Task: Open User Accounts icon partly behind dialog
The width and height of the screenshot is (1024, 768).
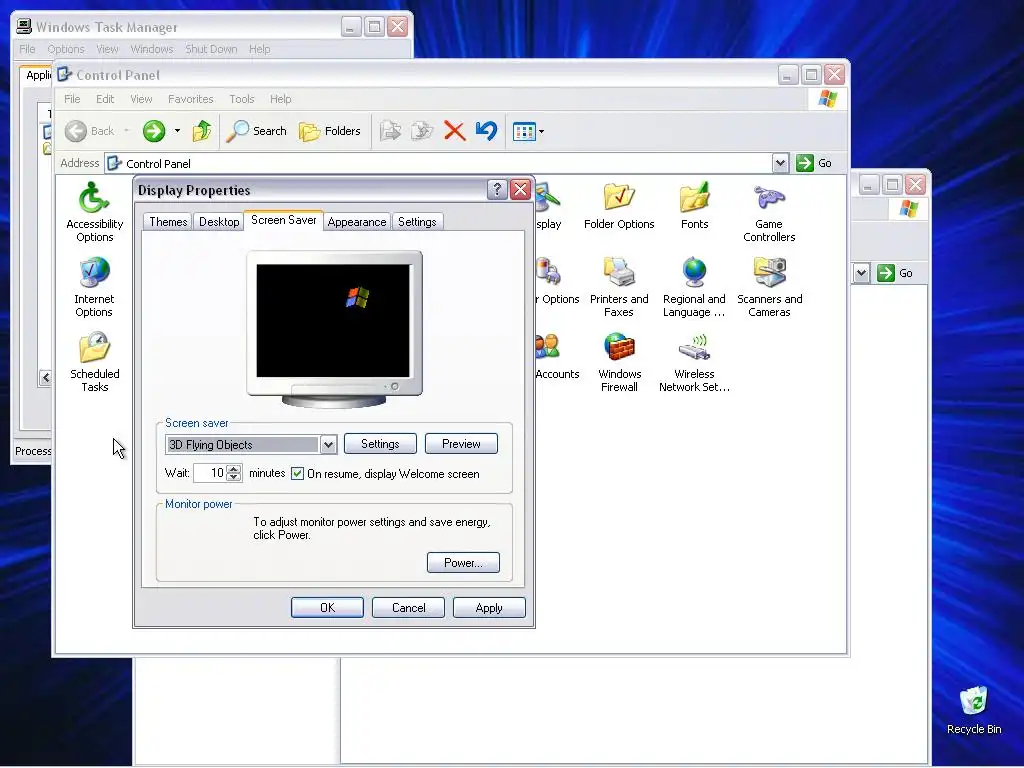Action: 556,357
